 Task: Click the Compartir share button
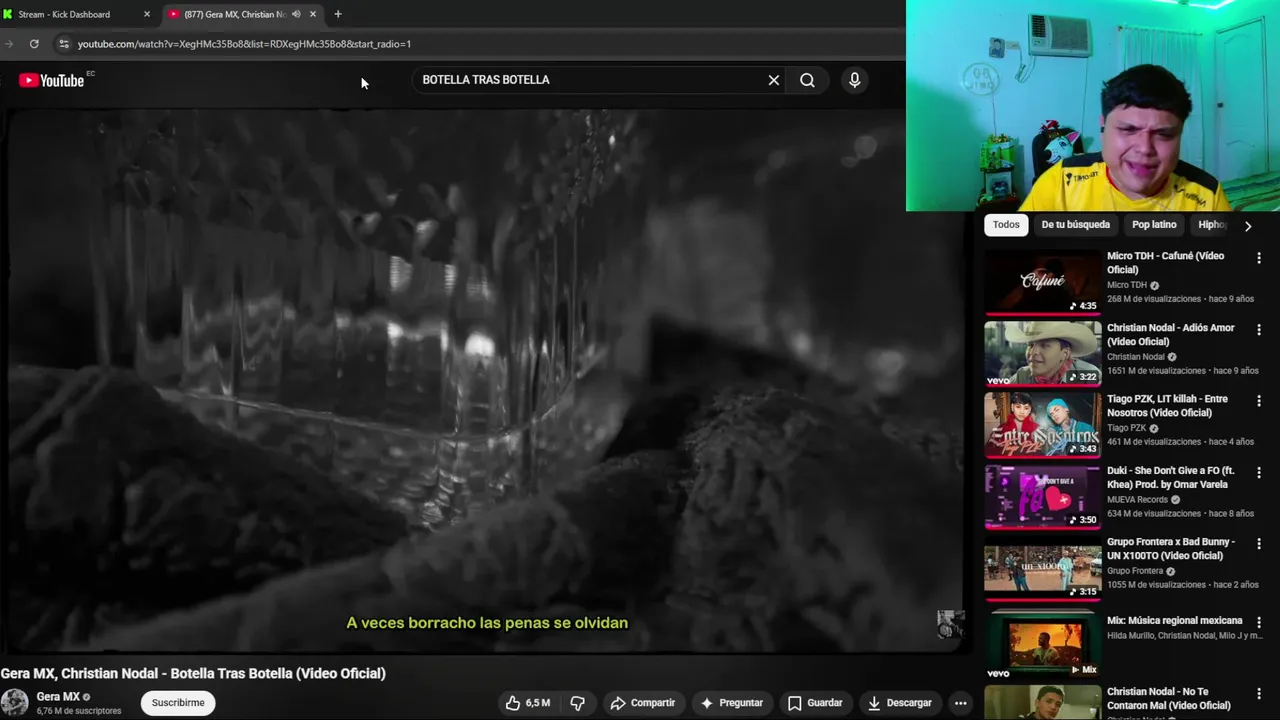click(x=642, y=703)
